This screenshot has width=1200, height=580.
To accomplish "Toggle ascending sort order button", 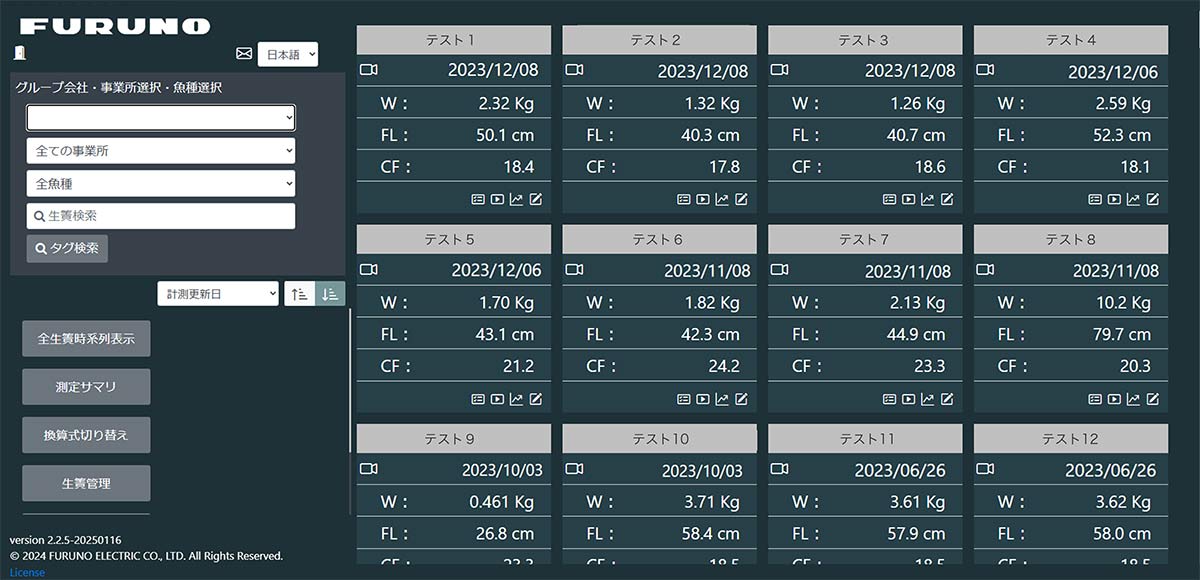I will point(299,293).
